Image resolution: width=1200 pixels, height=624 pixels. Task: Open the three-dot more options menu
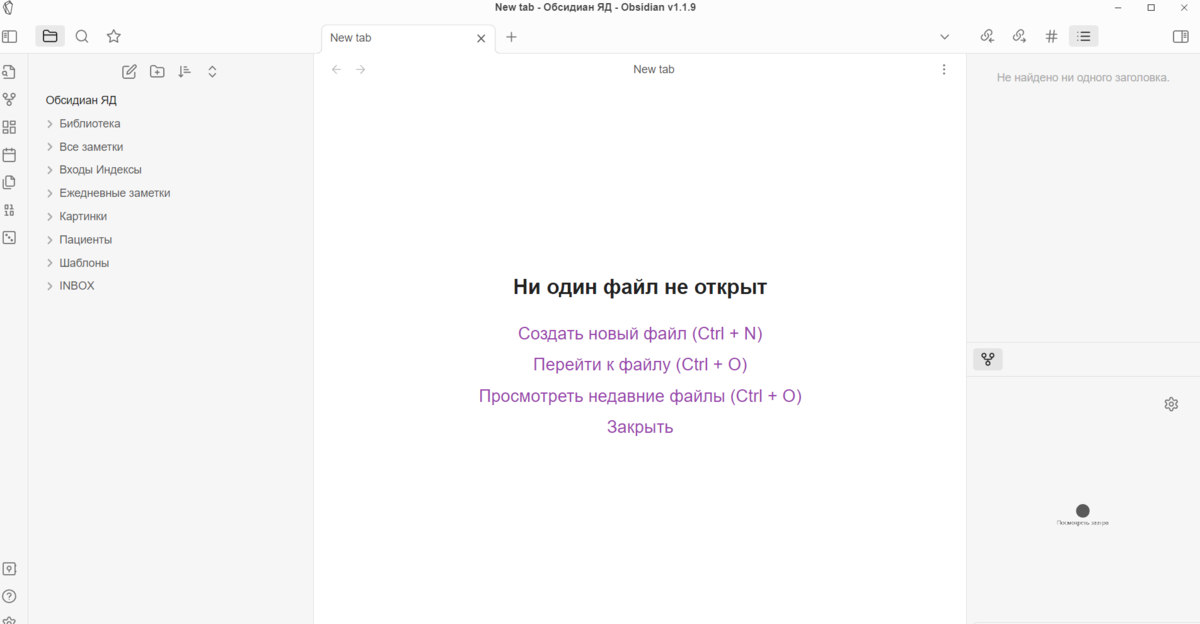[944, 69]
